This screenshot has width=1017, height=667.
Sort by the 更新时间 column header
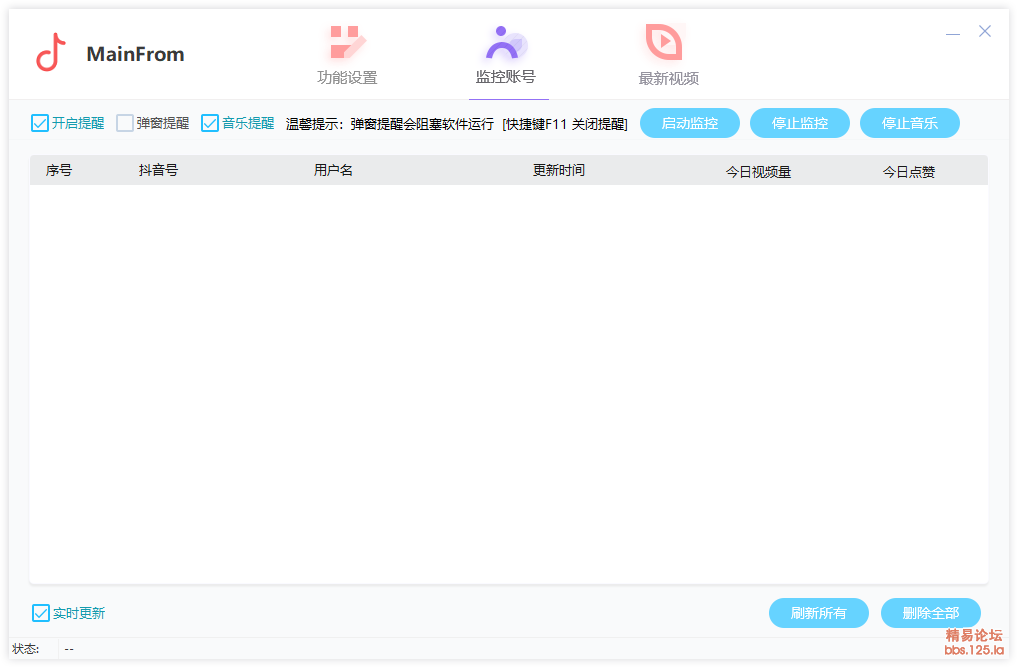pos(559,171)
